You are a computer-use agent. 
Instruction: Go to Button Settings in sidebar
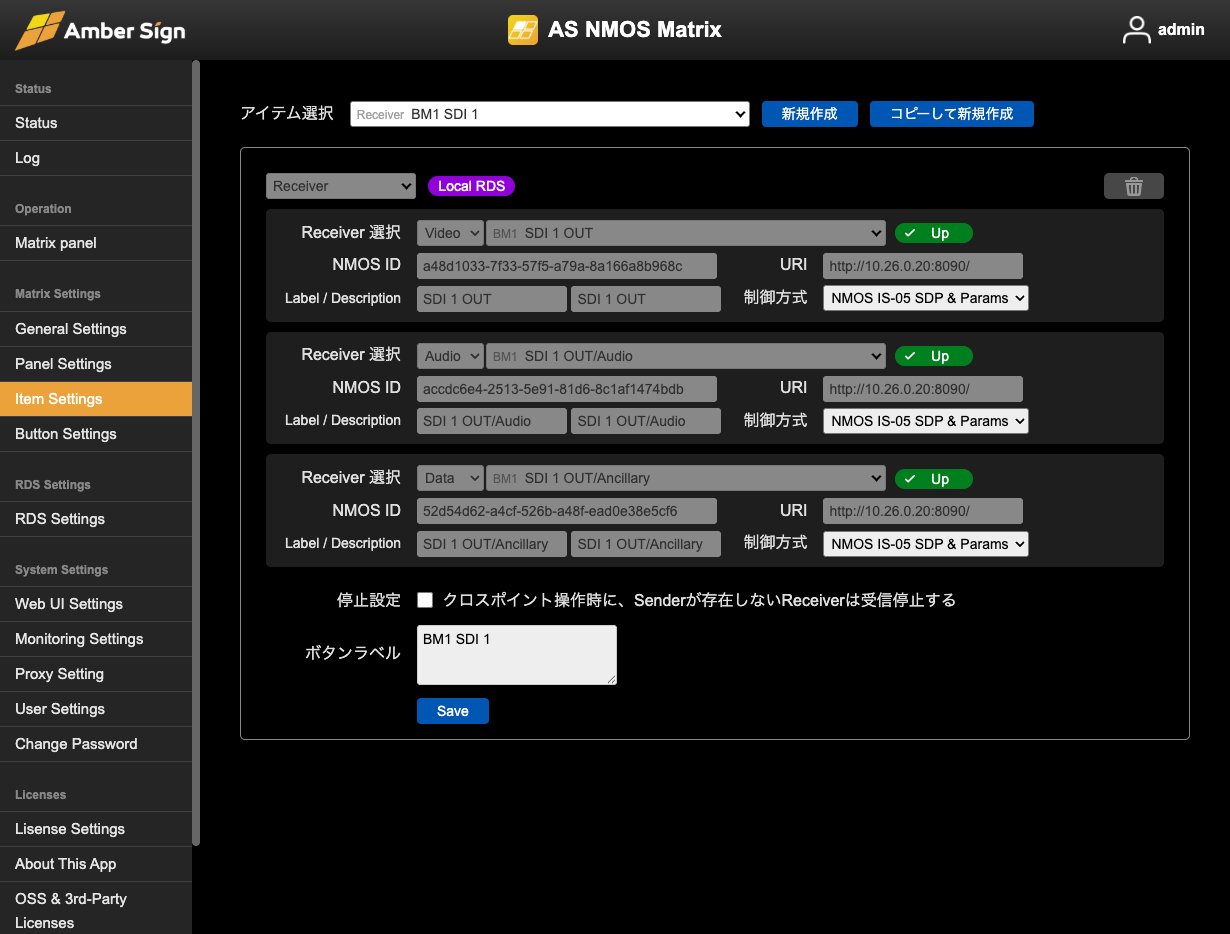click(x=66, y=434)
